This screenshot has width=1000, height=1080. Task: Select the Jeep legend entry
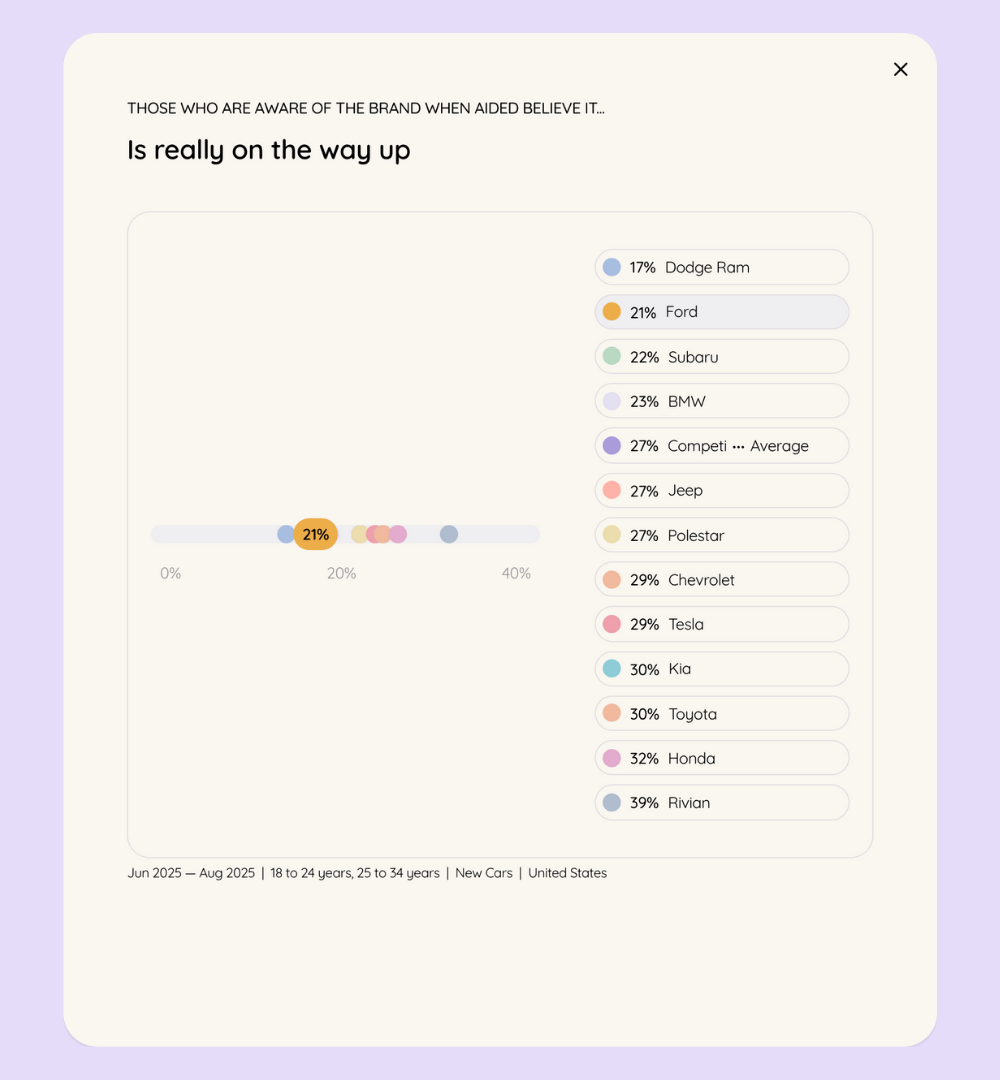(x=722, y=490)
